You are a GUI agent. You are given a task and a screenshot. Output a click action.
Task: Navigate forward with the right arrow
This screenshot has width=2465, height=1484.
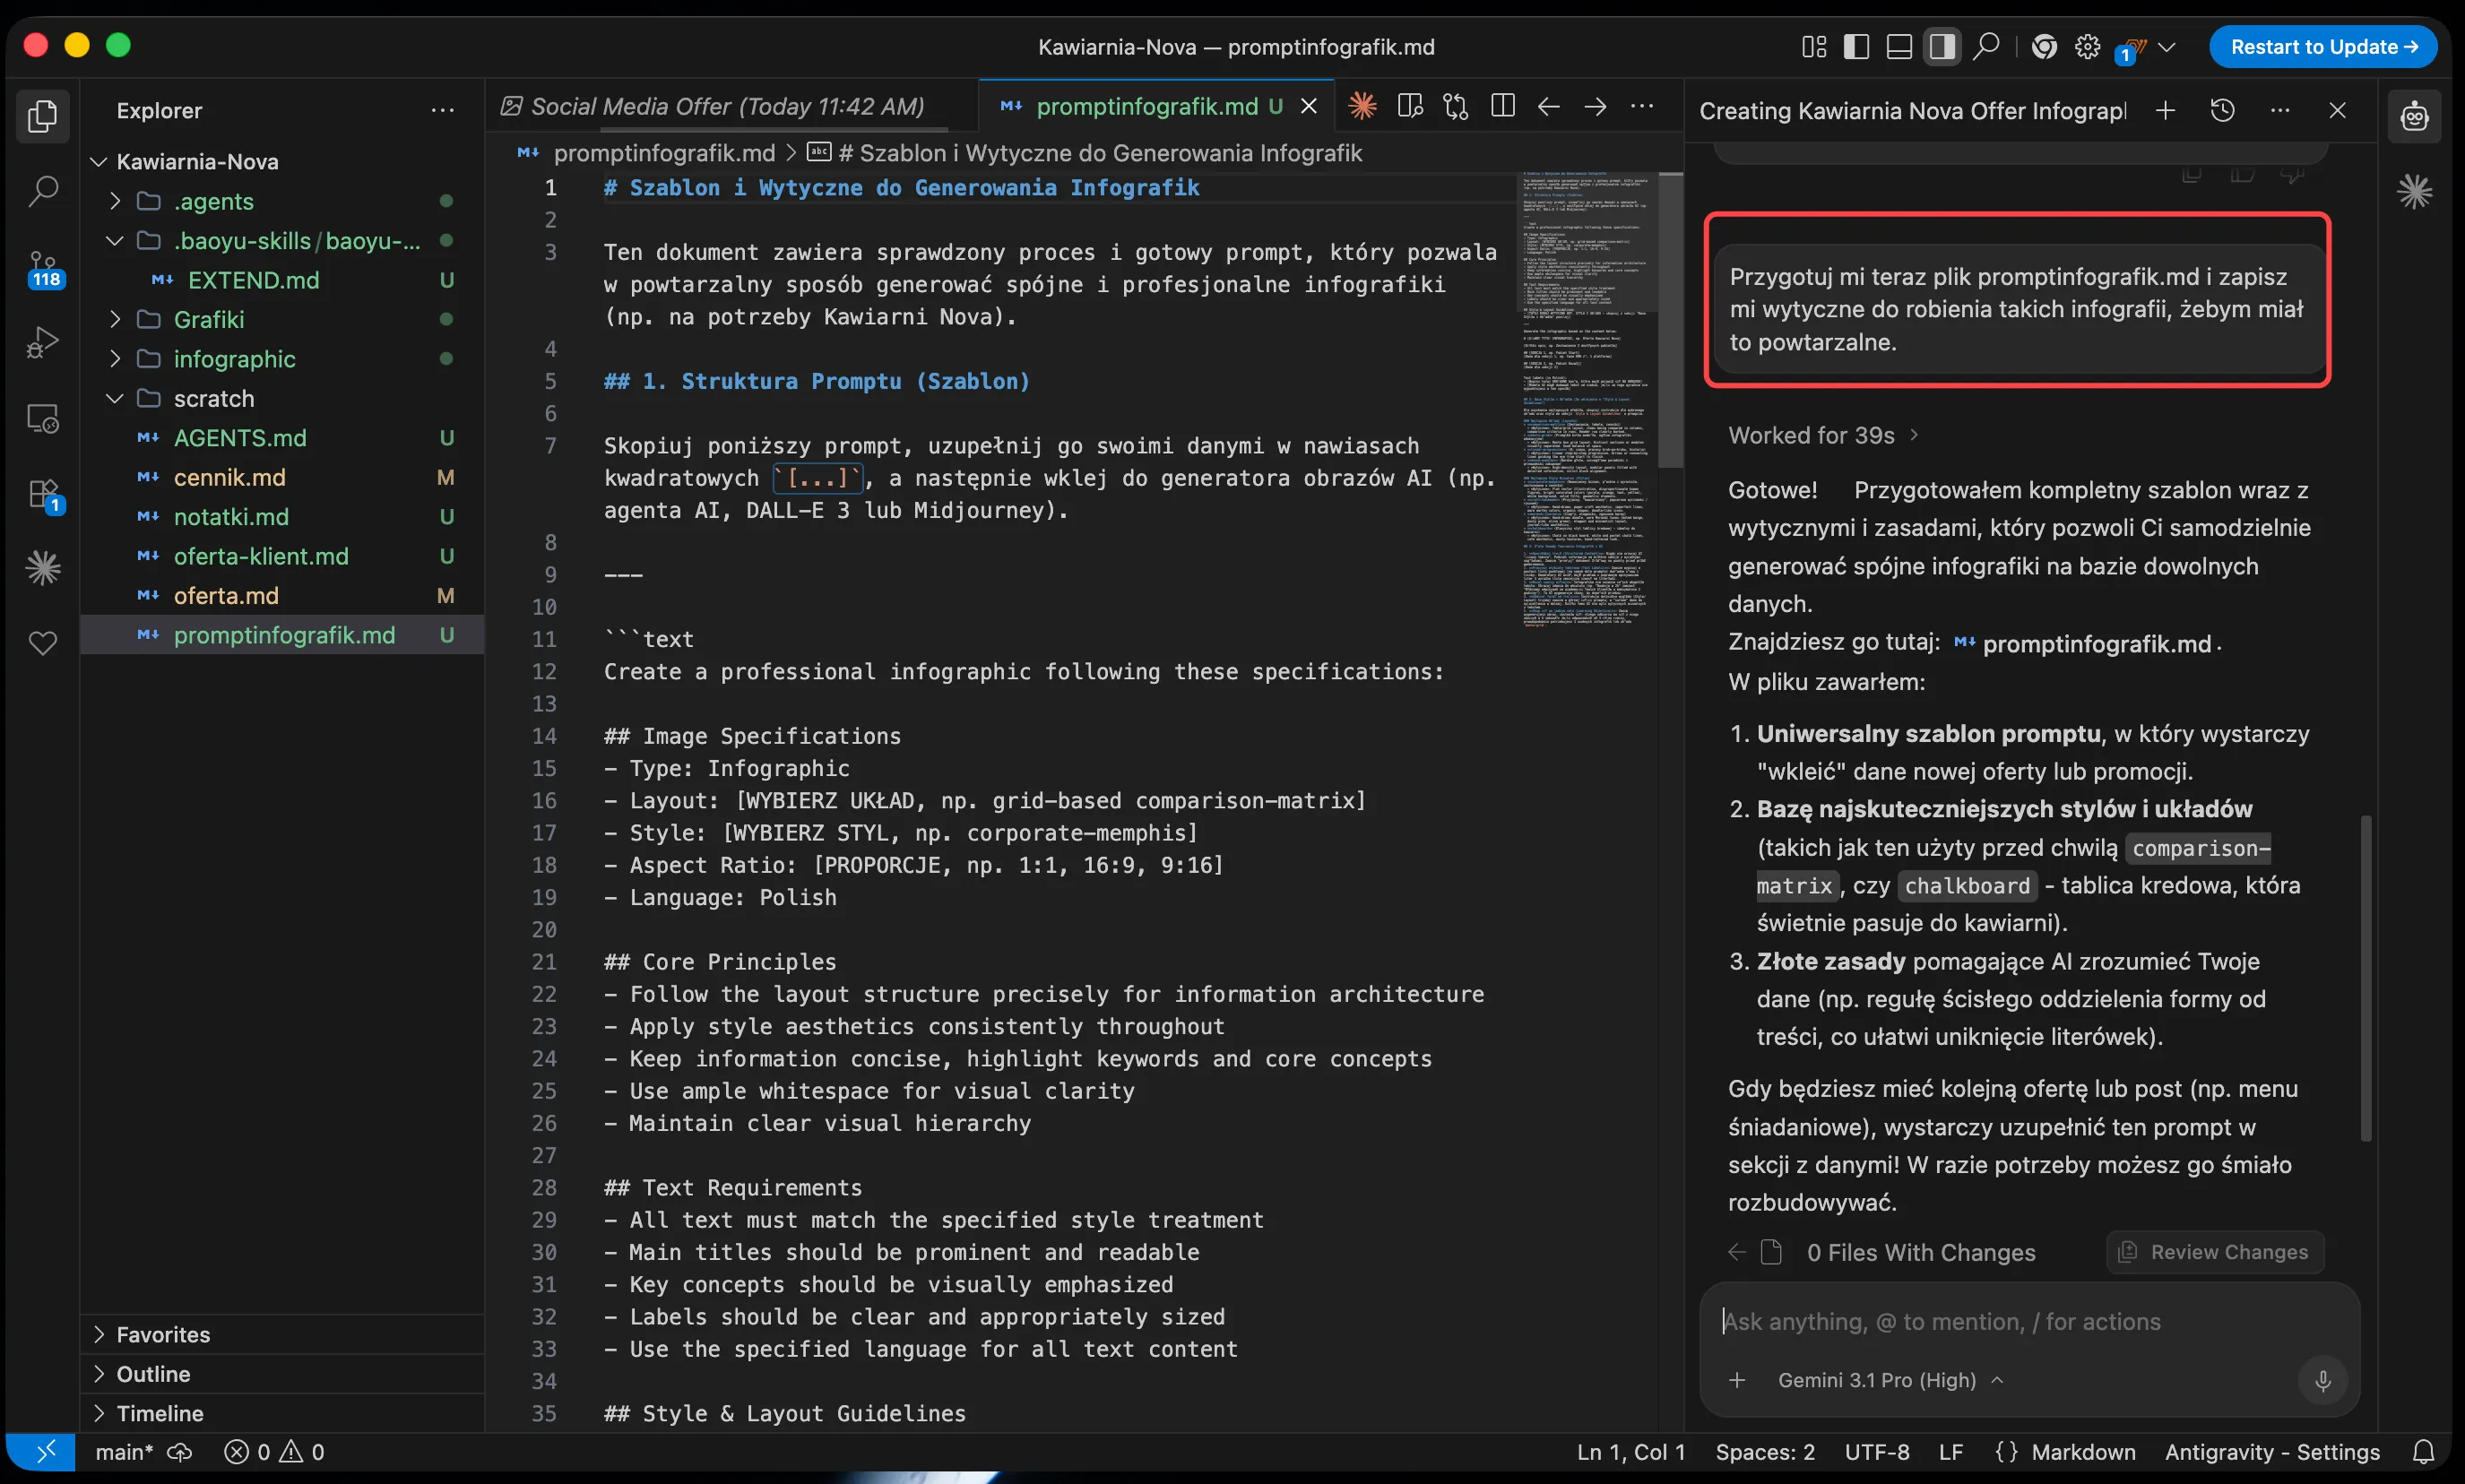[1595, 106]
